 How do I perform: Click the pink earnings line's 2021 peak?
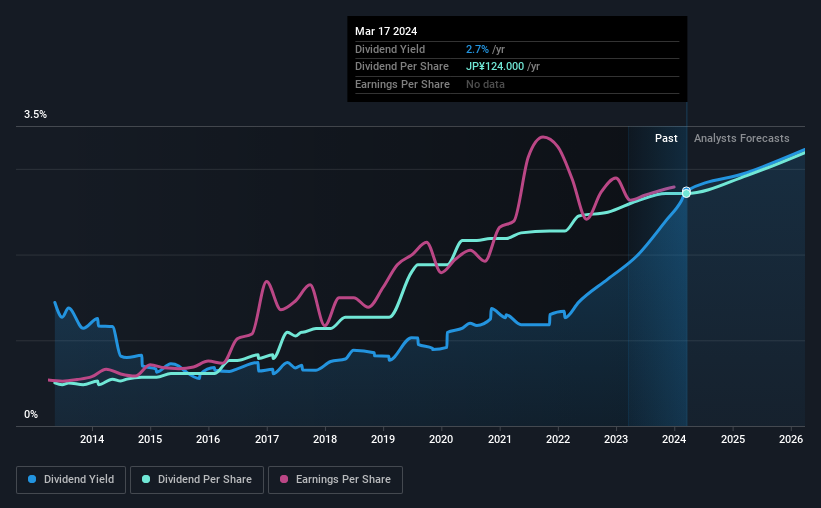point(543,137)
